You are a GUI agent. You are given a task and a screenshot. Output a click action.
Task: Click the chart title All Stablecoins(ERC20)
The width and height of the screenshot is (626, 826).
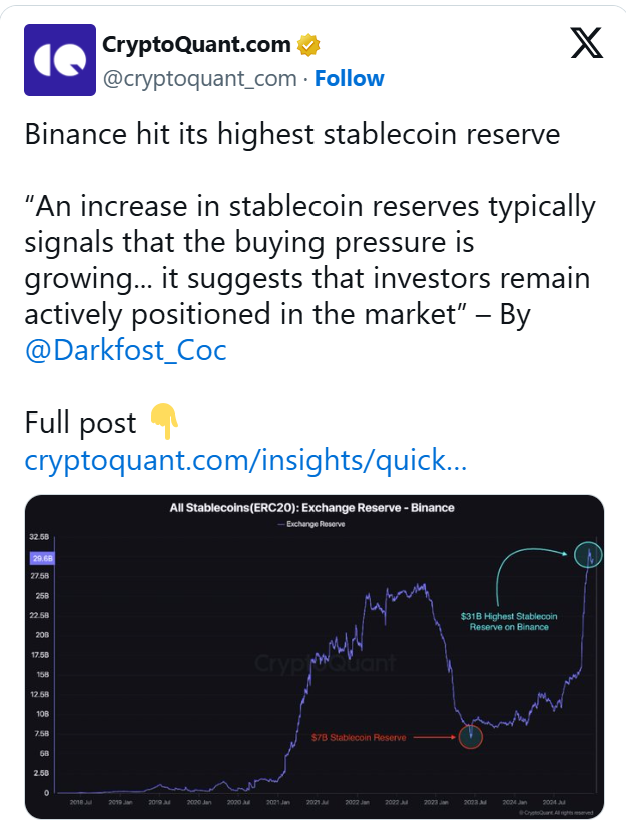(312, 508)
